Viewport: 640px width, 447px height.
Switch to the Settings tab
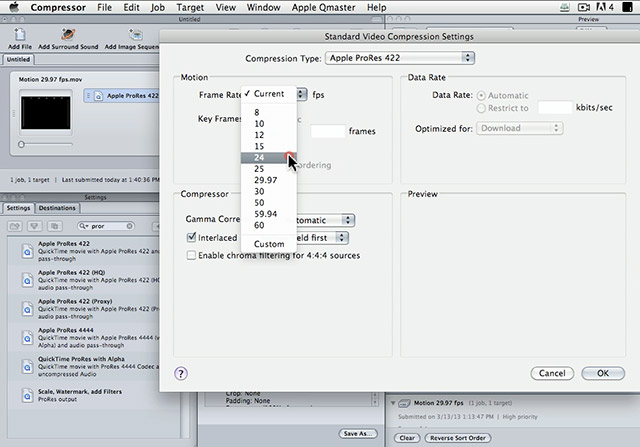click(x=18, y=208)
